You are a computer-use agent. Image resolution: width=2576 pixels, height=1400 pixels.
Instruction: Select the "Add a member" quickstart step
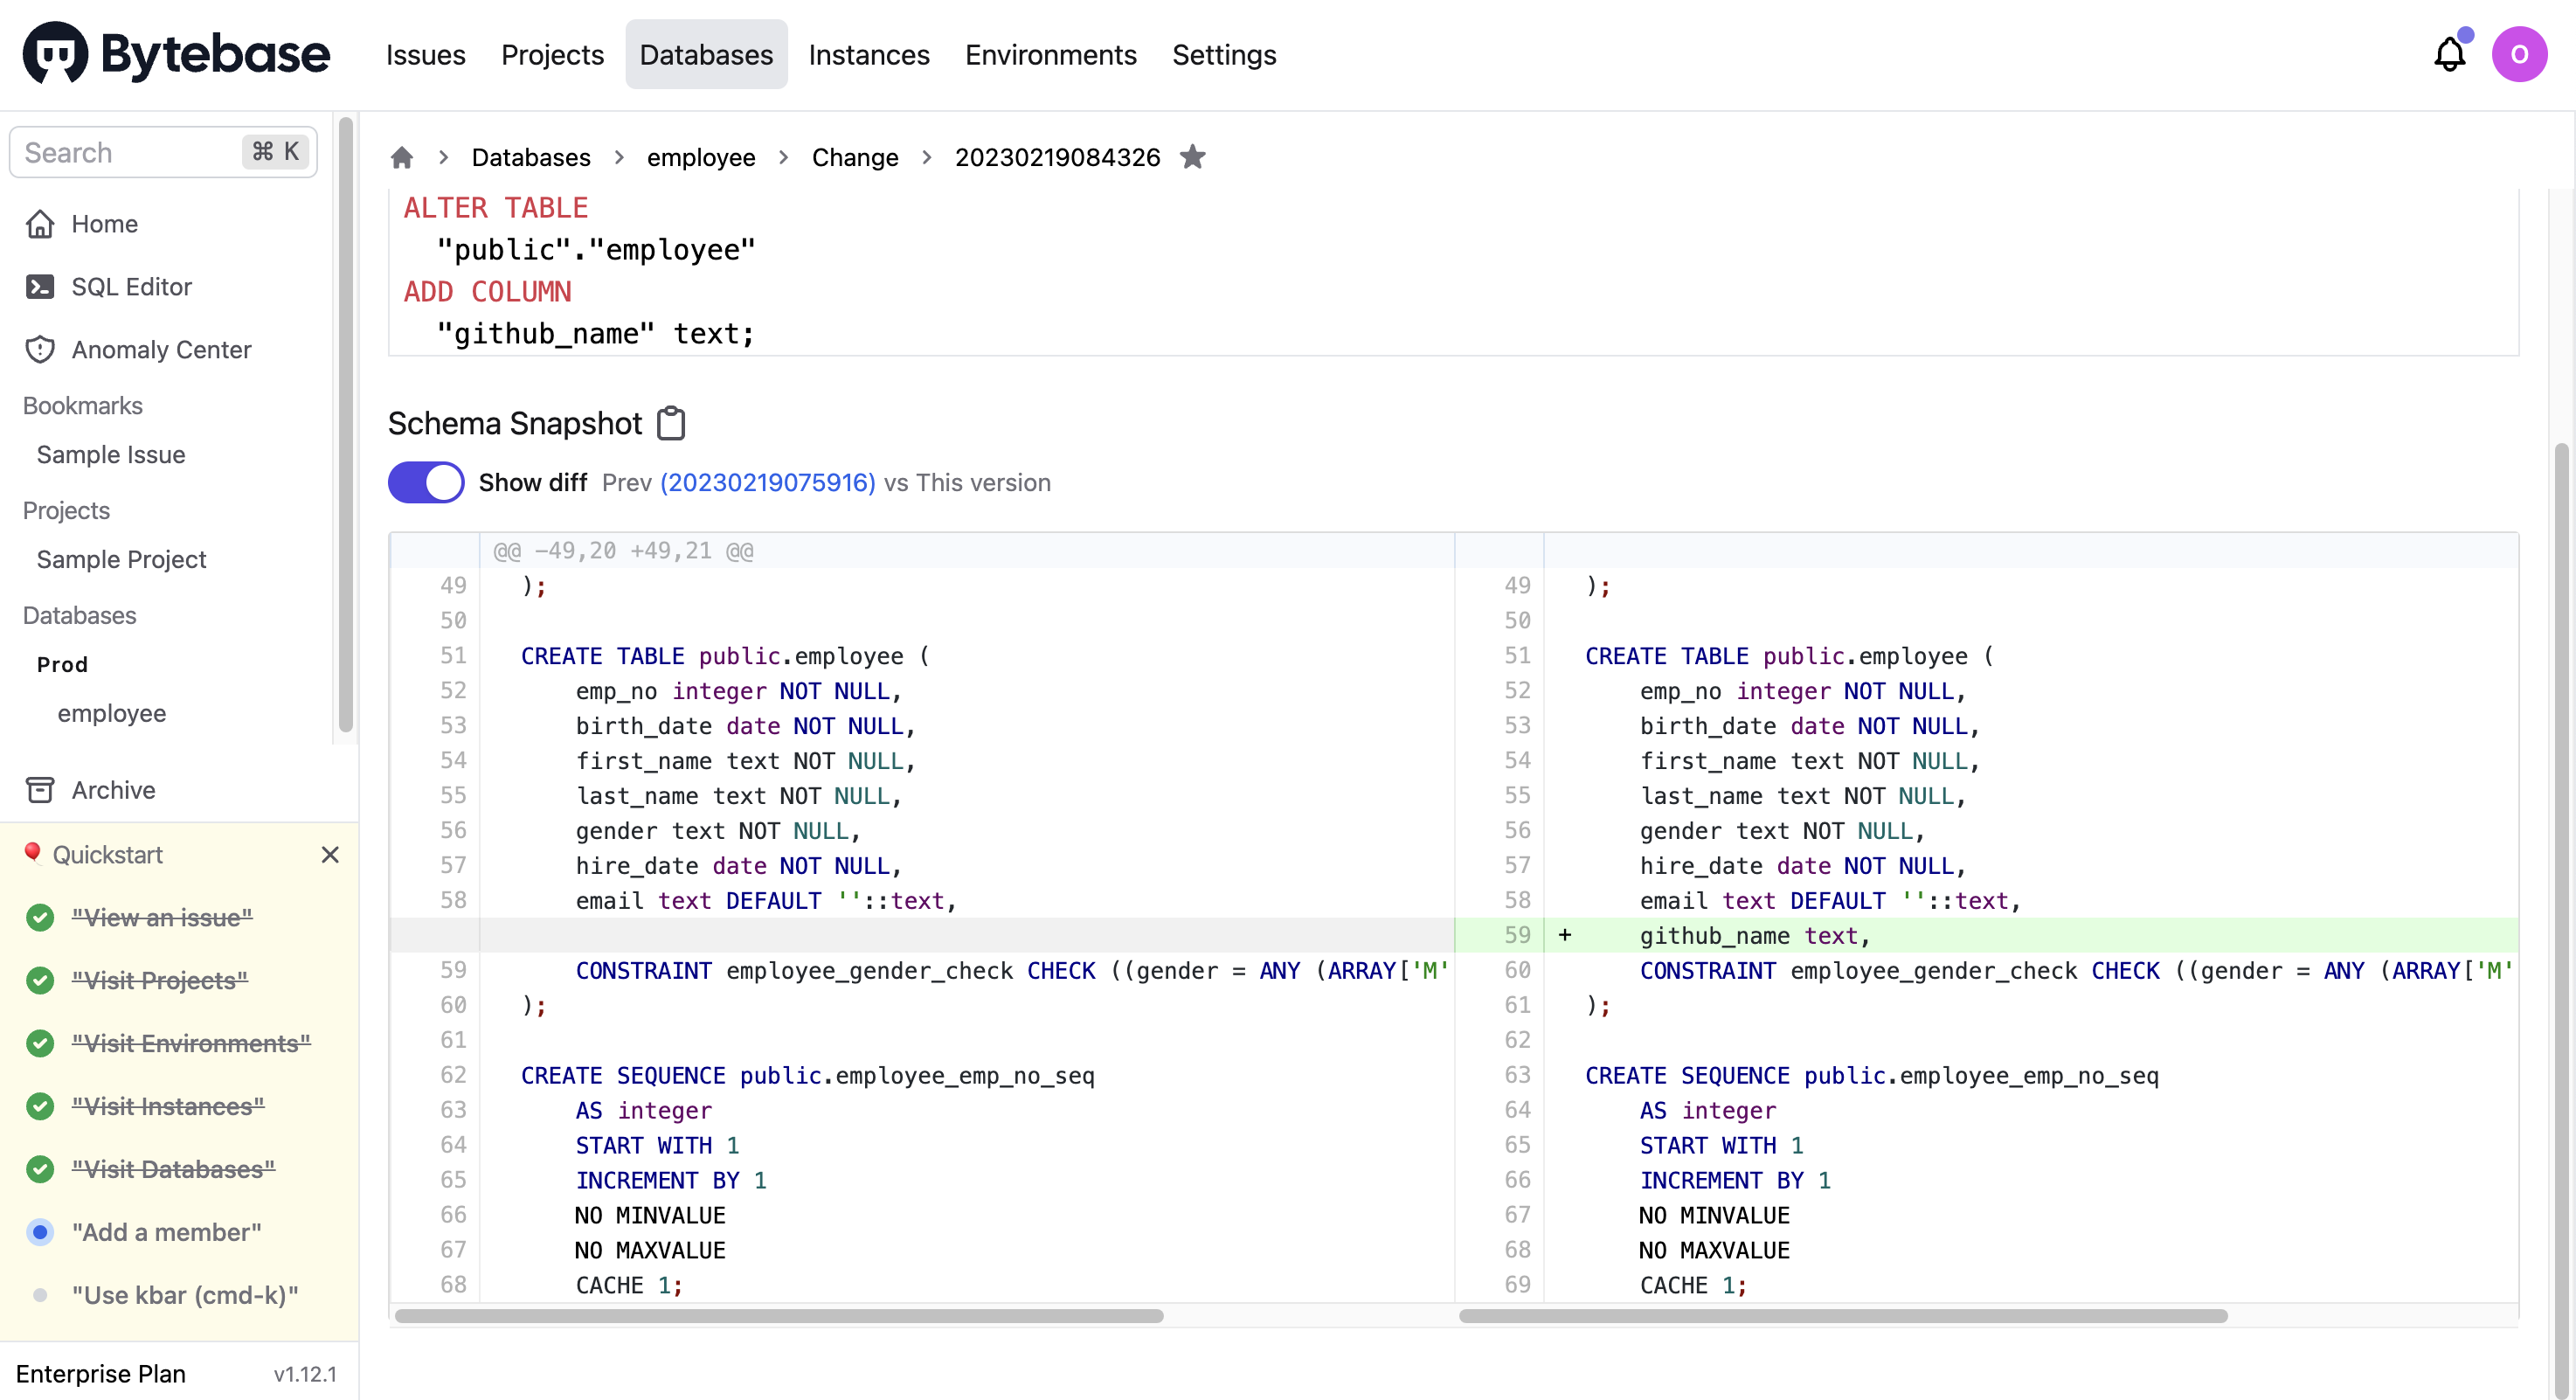tap(166, 1232)
